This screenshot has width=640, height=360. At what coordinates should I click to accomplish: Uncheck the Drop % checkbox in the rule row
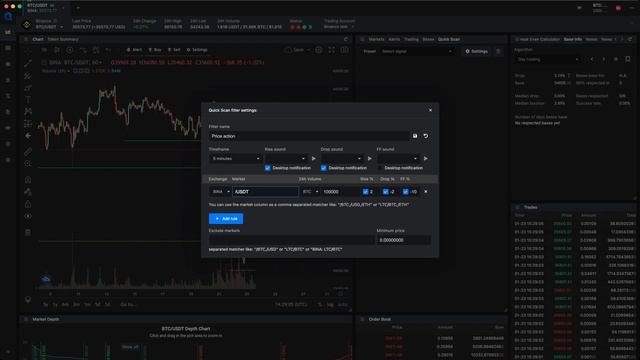[x=386, y=191]
